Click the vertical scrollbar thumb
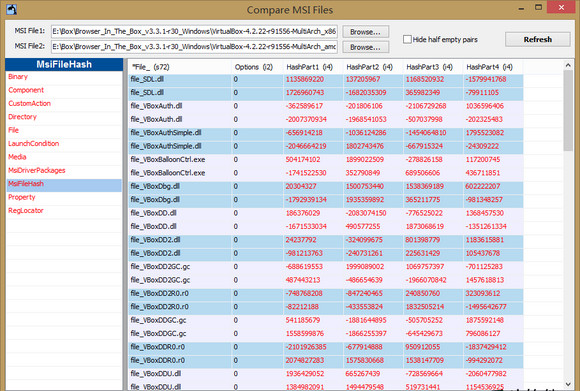Screen dimensions: 580x391 coord(568,111)
